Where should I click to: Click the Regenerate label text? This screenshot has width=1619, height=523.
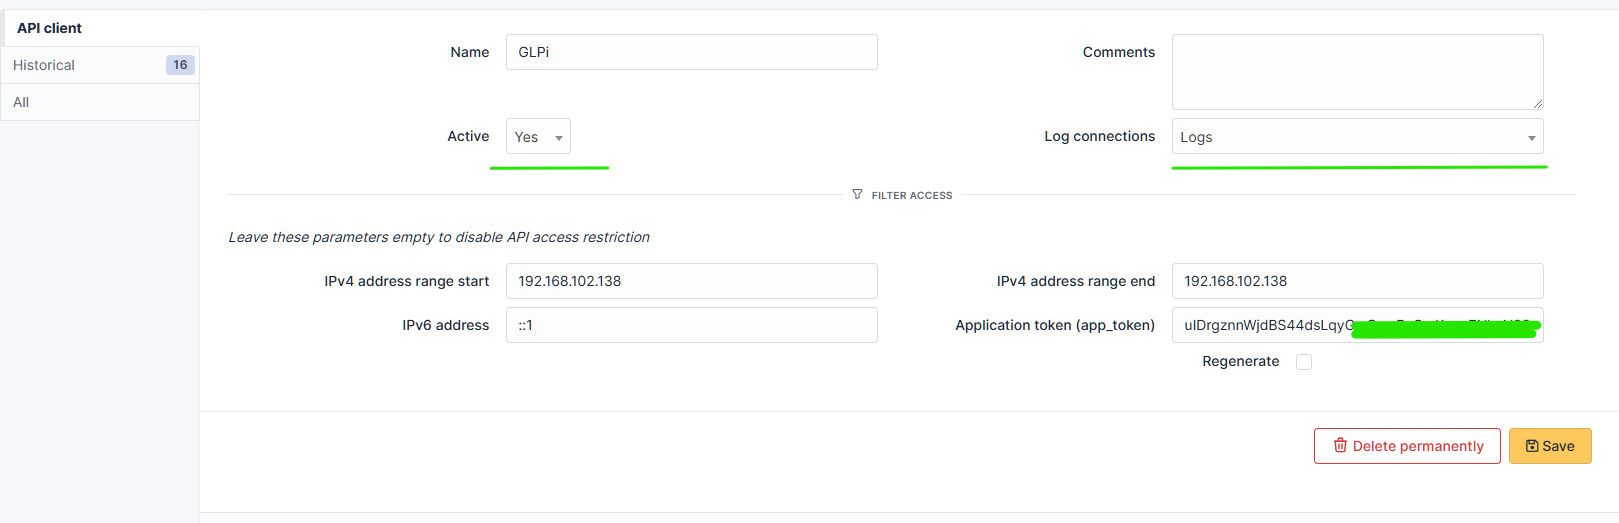tap(1240, 362)
